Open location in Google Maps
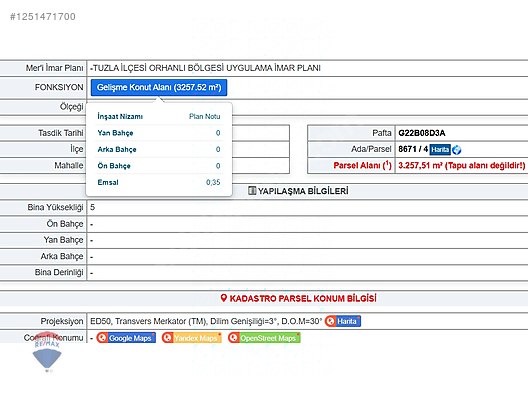 [126, 338]
